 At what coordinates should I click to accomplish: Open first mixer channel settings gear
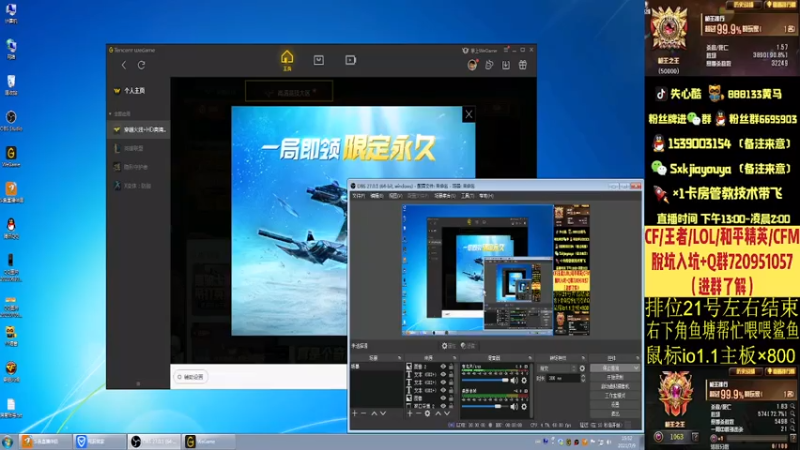524,381
